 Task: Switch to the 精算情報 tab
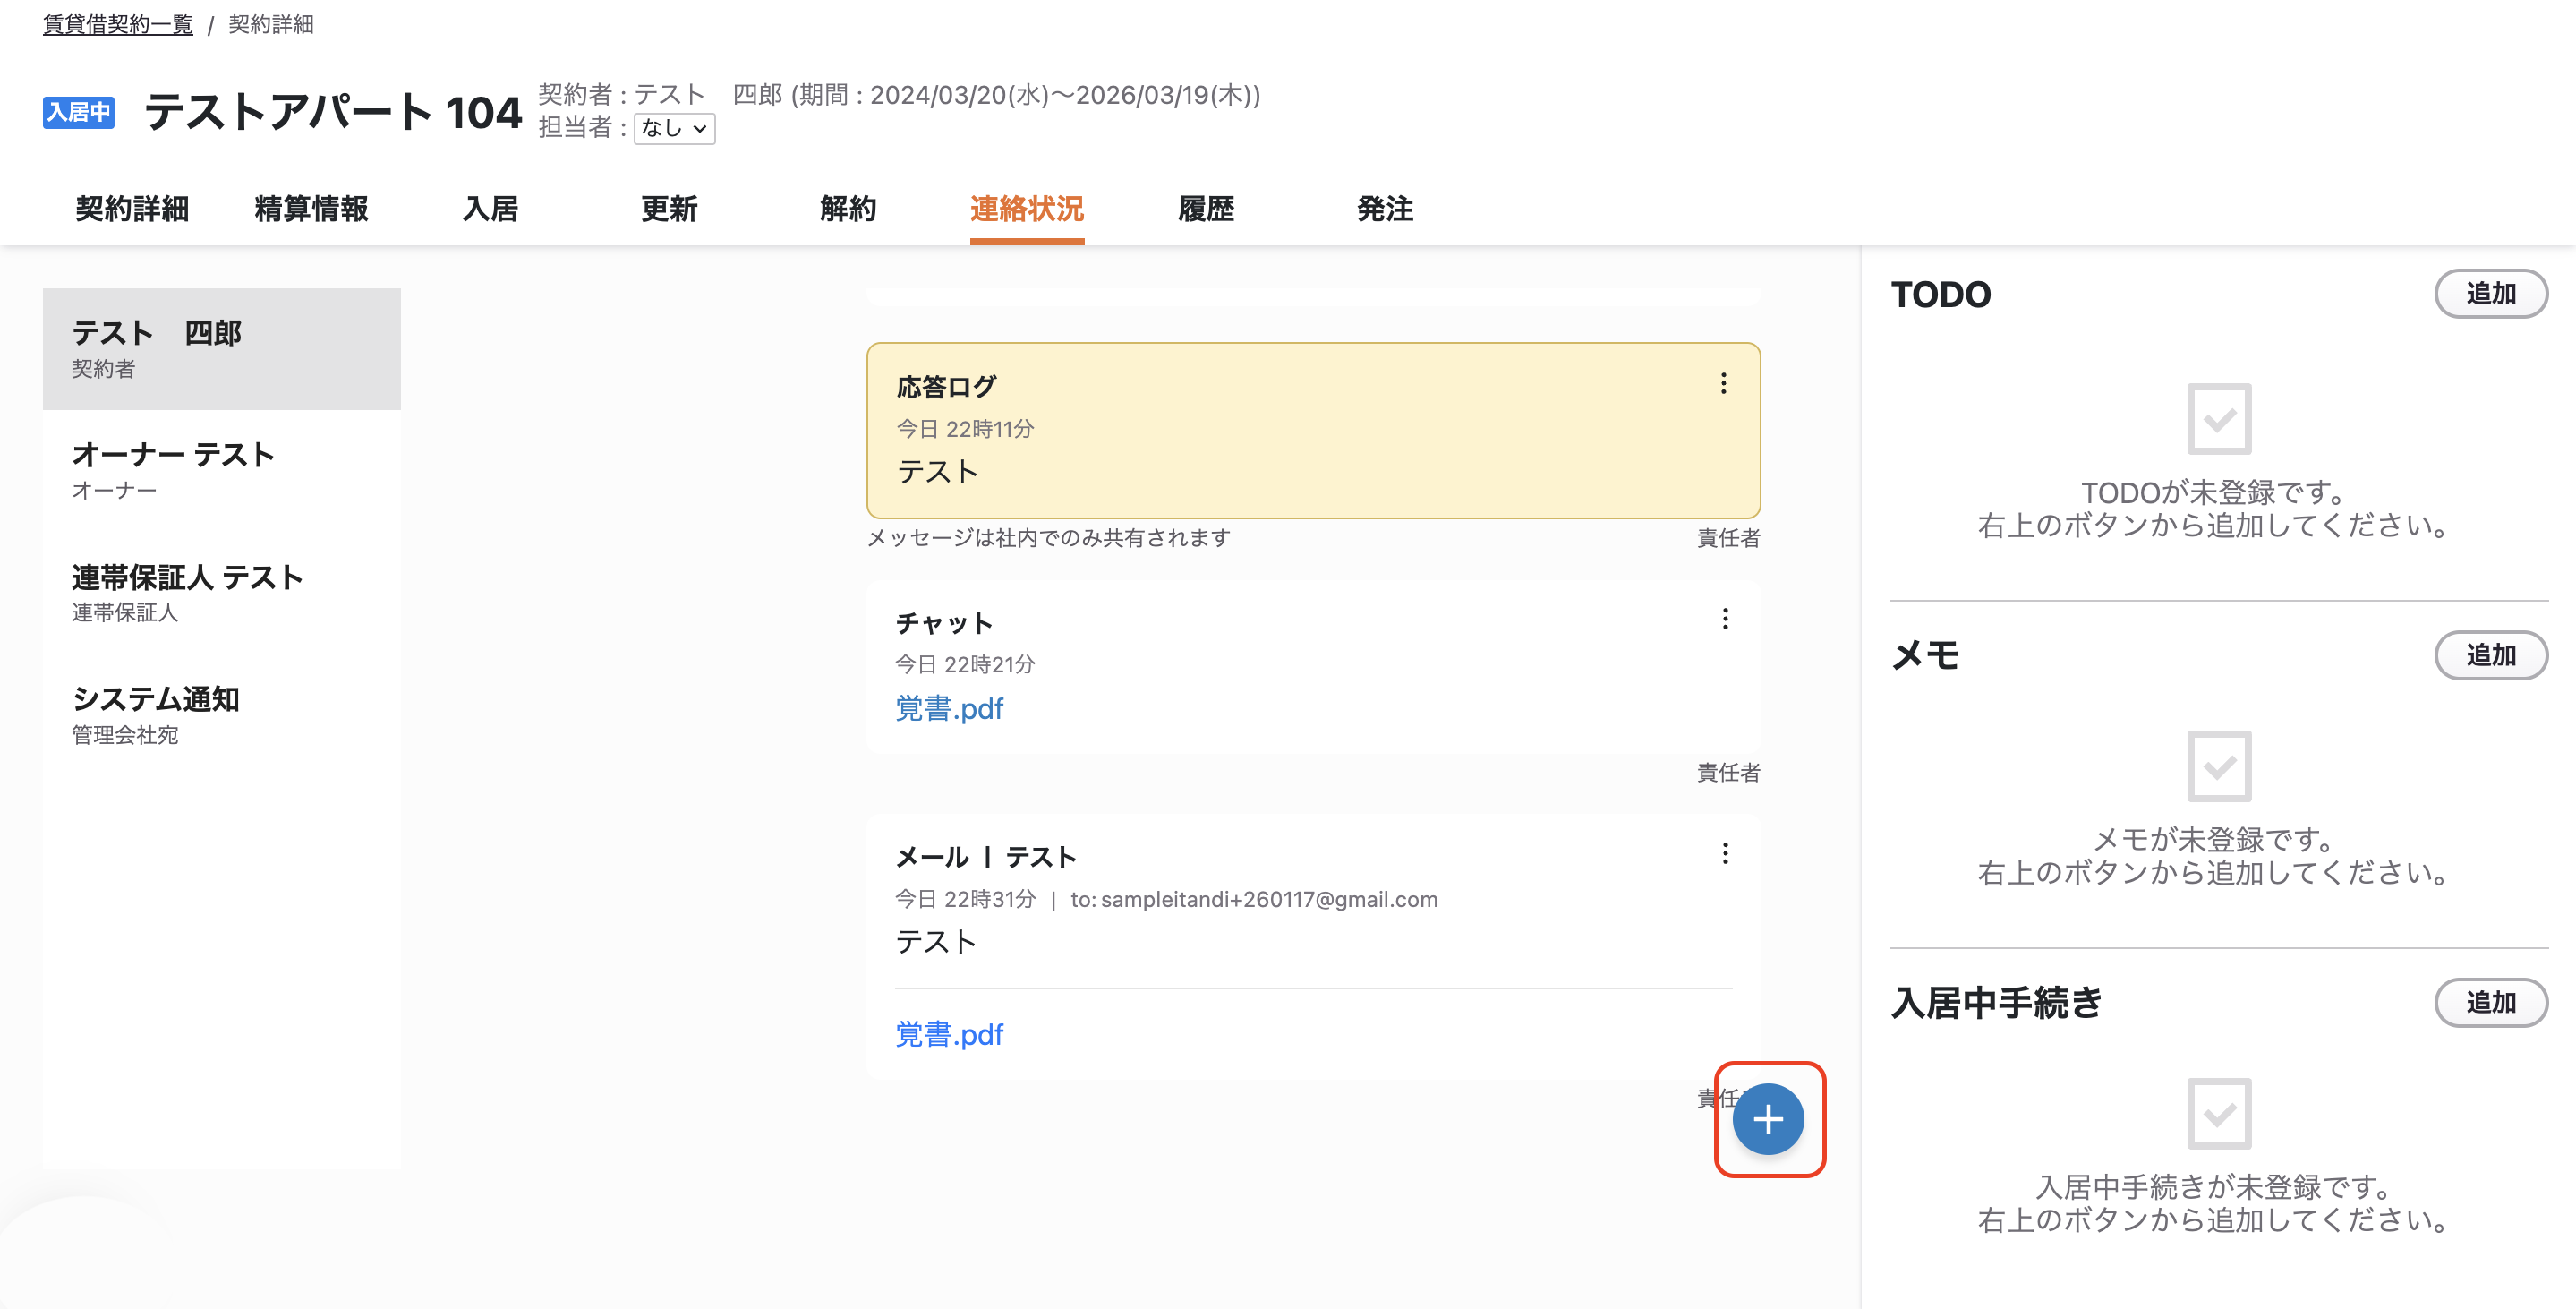pos(311,209)
